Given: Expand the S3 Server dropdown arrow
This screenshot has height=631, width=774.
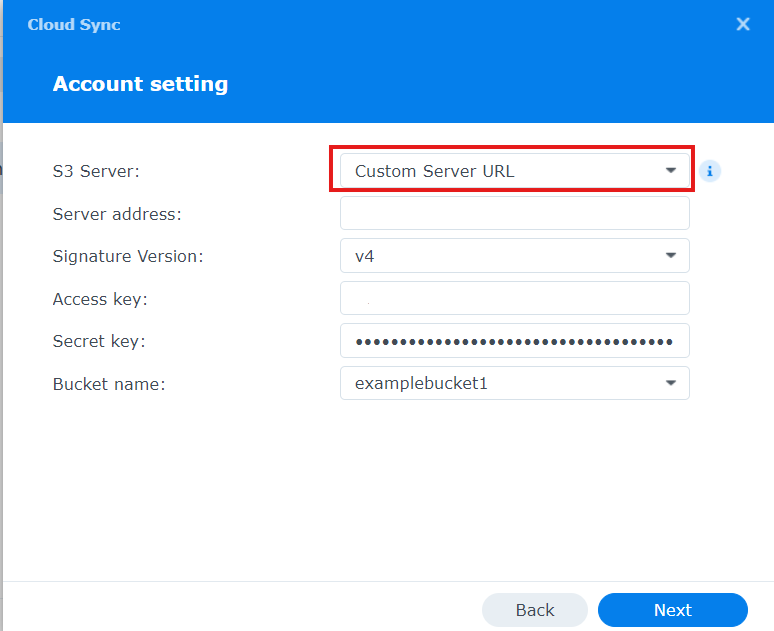Looking at the screenshot, I should click(x=671, y=171).
